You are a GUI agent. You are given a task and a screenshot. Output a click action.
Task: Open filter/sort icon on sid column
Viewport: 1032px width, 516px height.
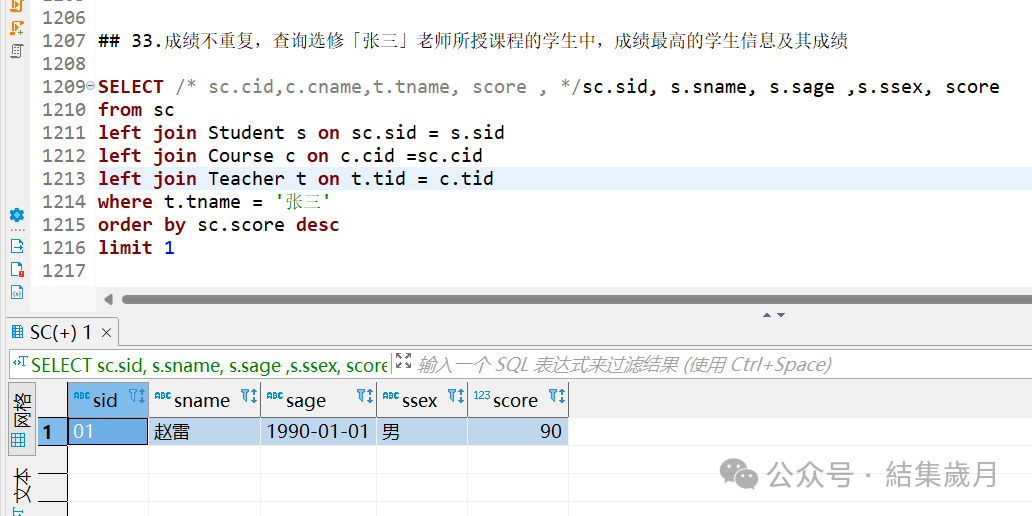pyautogui.click(x=136, y=396)
